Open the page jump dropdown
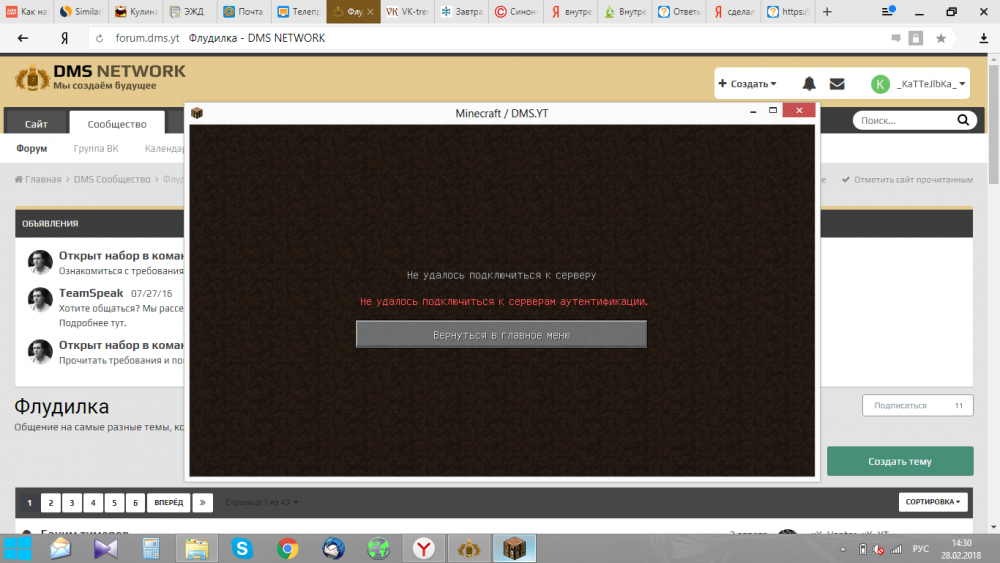Image resolution: width=1000 pixels, height=563 pixels. (261, 502)
